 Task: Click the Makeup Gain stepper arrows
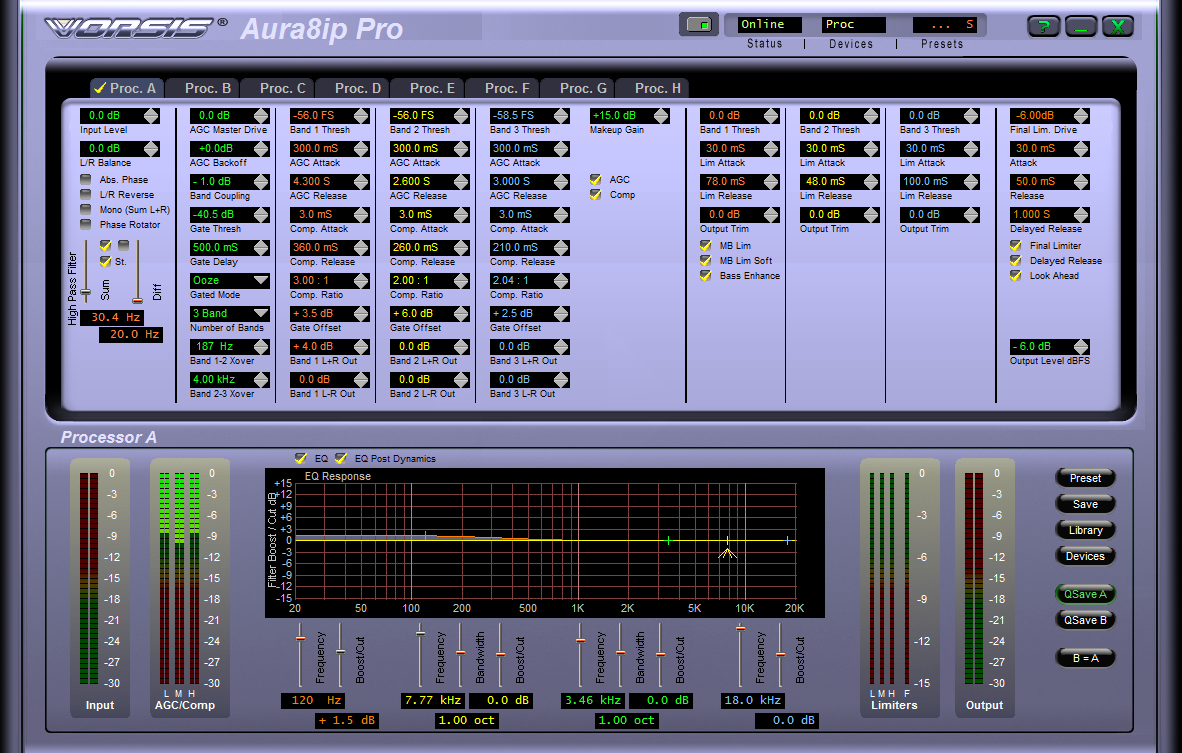click(661, 115)
